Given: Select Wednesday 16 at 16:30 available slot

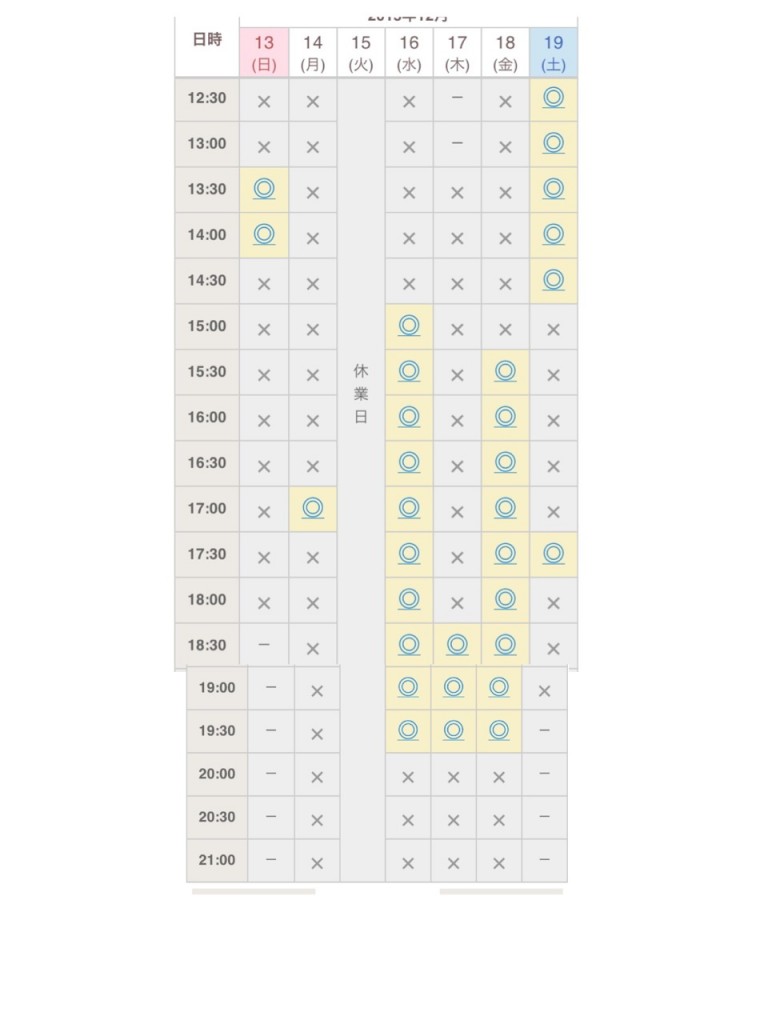Looking at the screenshot, I should (x=409, y=462).
